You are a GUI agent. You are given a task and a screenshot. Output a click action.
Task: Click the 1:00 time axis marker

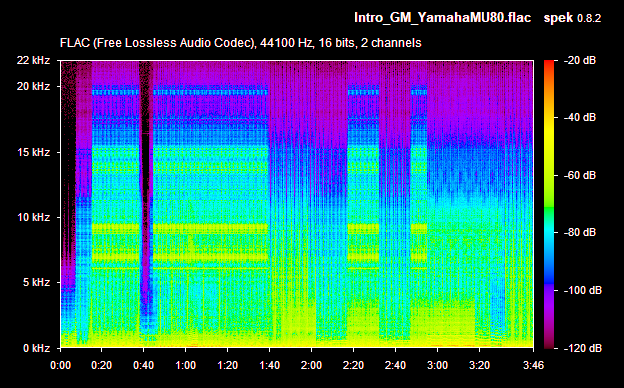point(185,365)
